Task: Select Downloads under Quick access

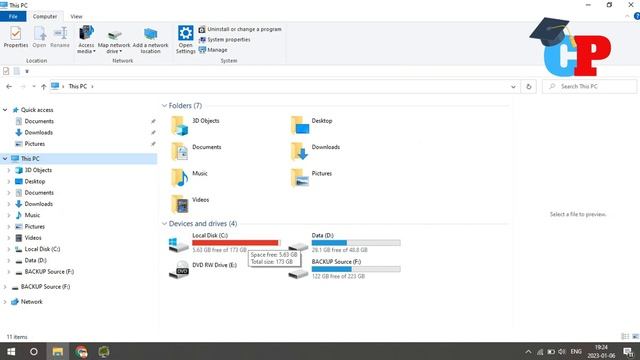Action: click(x=38, y=132)
